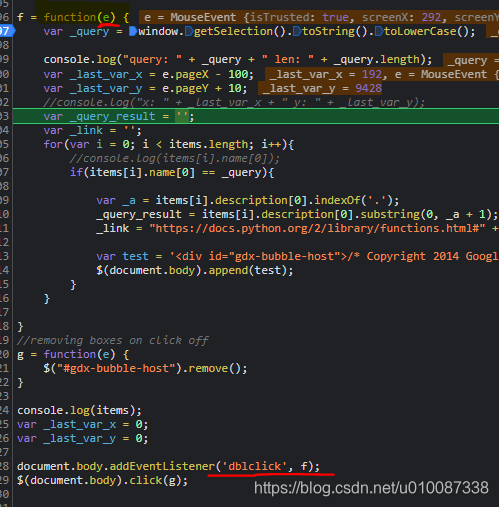The height and width of the screenshot is (507, 499).
Task: Click 'click' in $(document.body).click(g)
Action: tap(146, 480)
